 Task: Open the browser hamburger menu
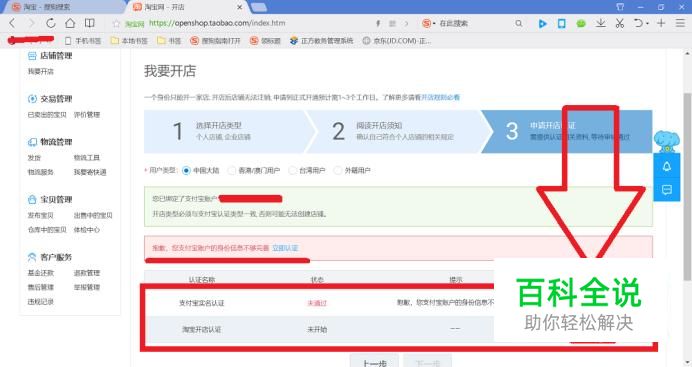click(680, 23)
